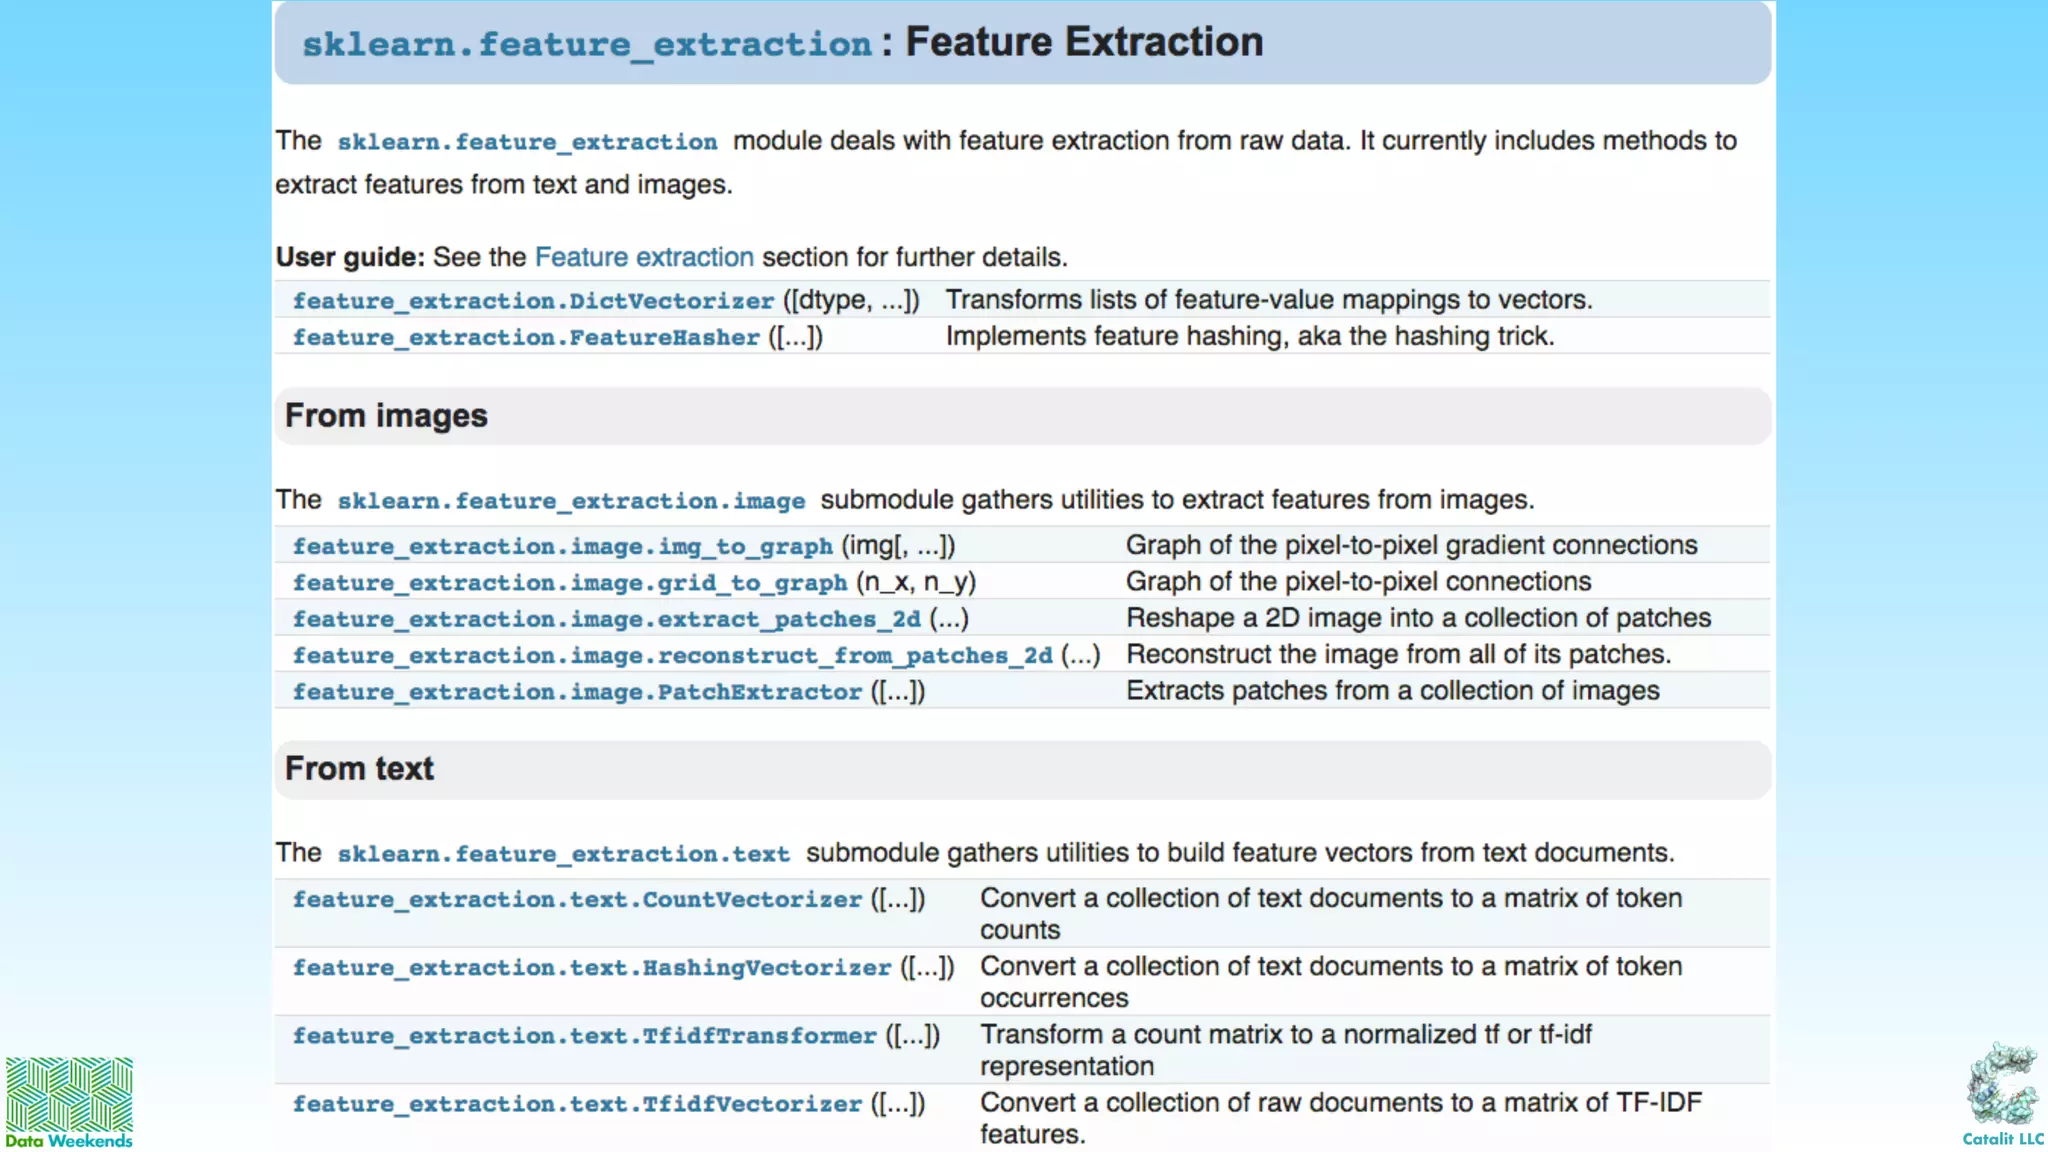Screen dimensions: 2048x1152
Task: Open the extract_patches_2d function link
Action: click(x=606, y=620)
